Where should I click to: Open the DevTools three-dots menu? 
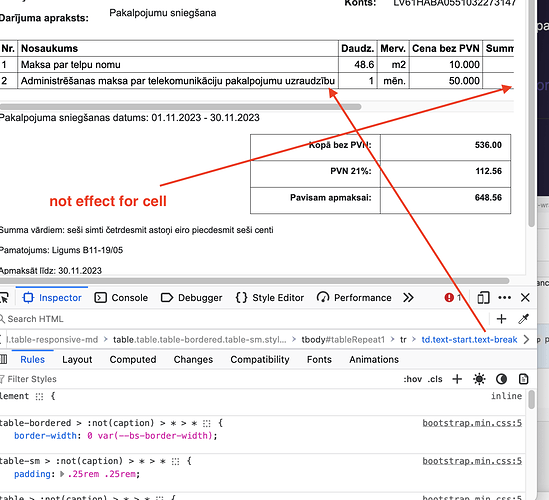pyautogui.click(x=504, y=298)
